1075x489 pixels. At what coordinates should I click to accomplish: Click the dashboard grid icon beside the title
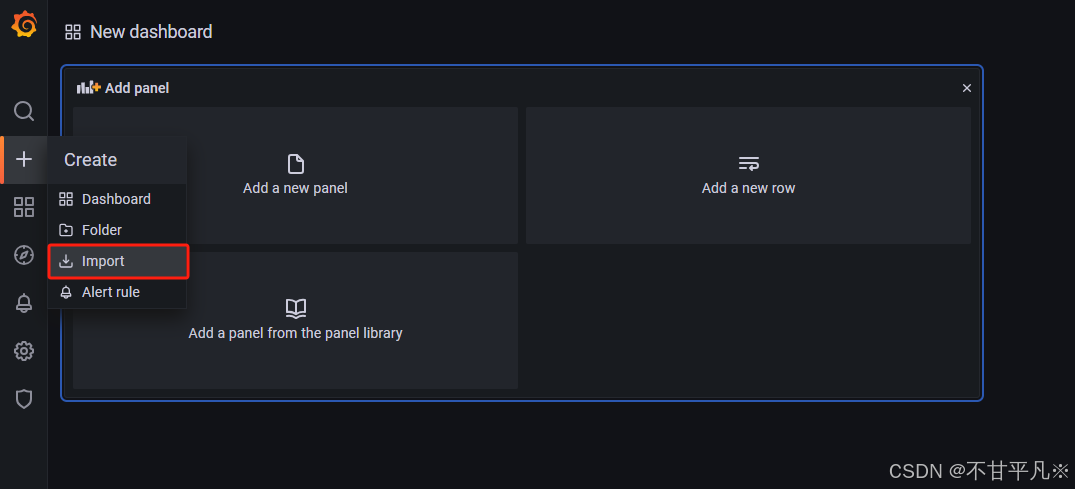pos(73,32)
